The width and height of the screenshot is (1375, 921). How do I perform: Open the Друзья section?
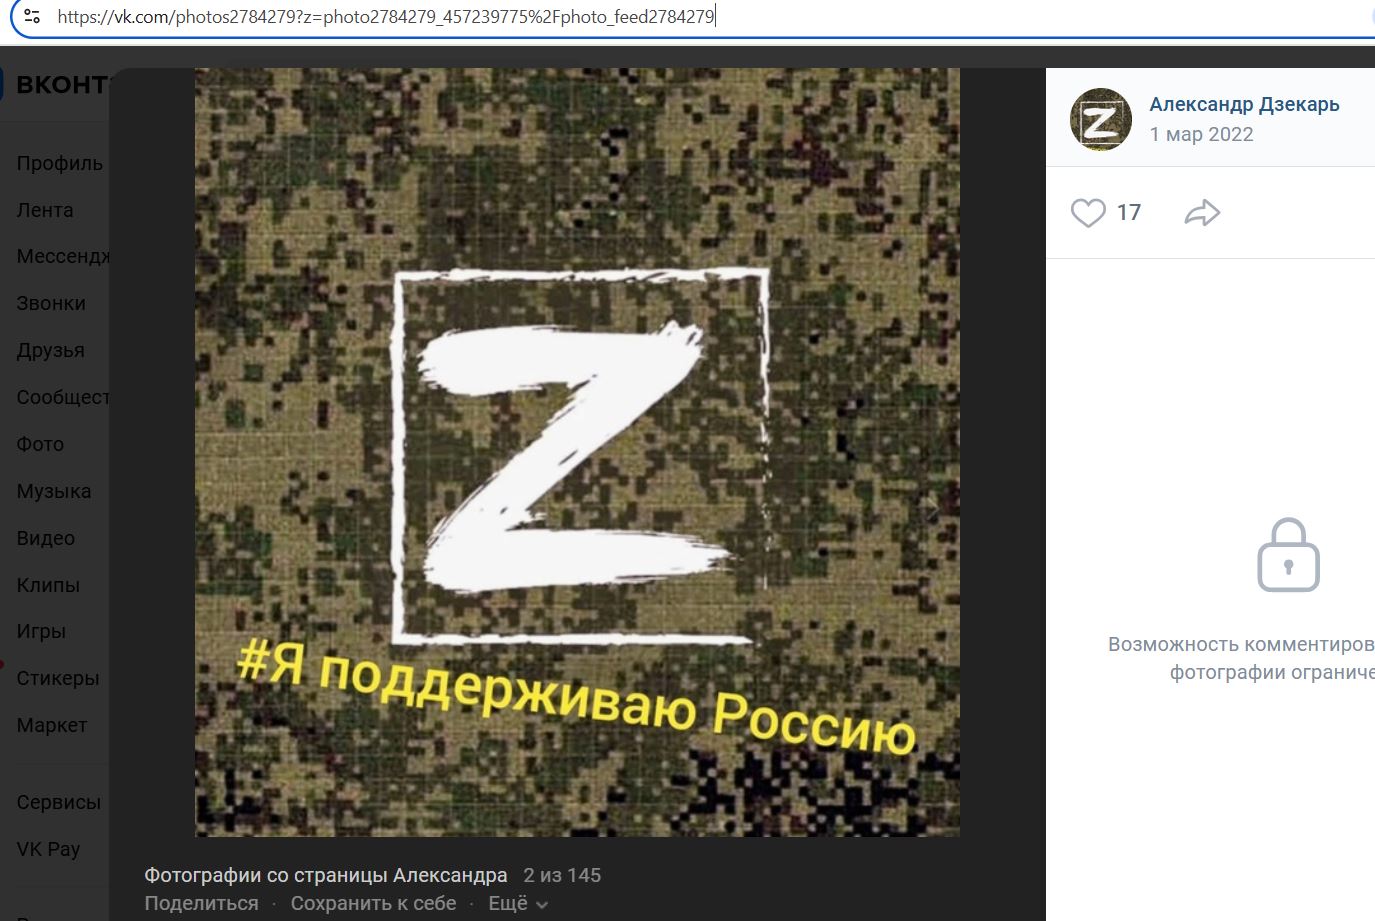[50, 350]
